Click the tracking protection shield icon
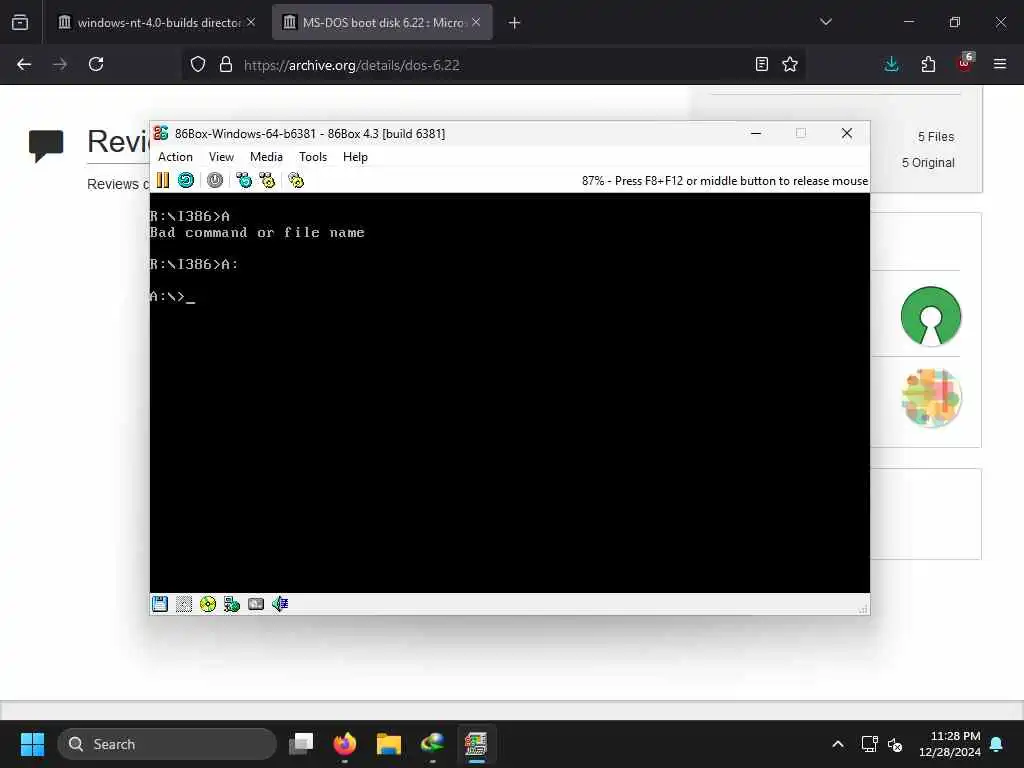The width and height of the screenshot is (1024, 768). (198, 64)
